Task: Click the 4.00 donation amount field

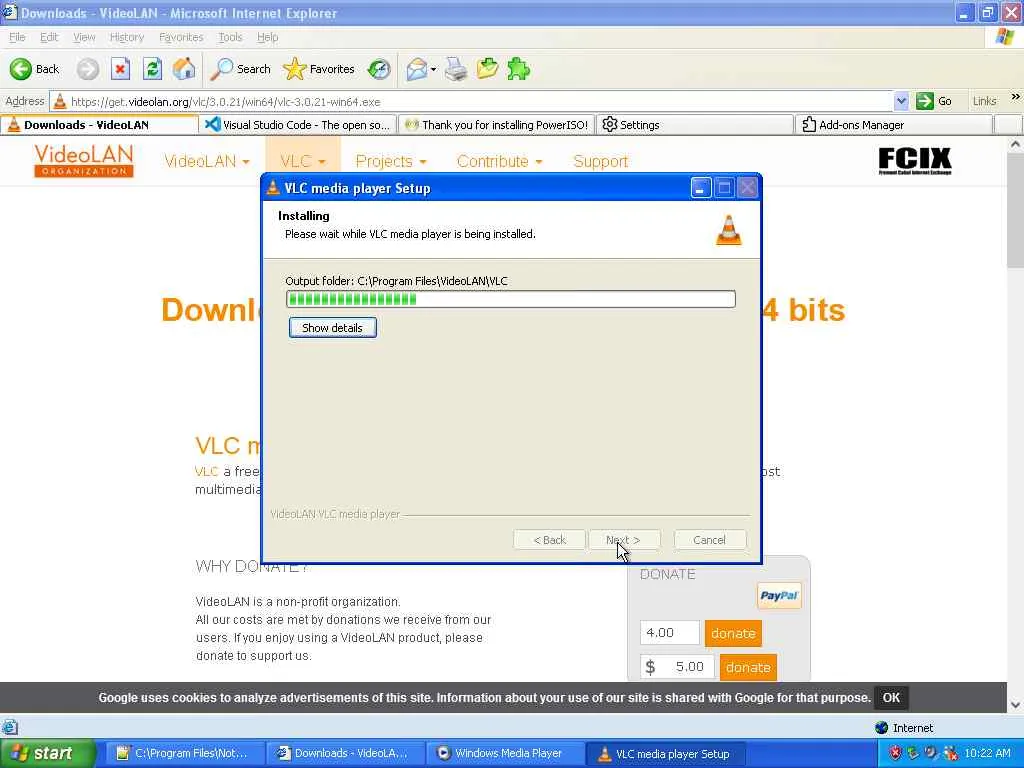Action: (x=669, y=633)
